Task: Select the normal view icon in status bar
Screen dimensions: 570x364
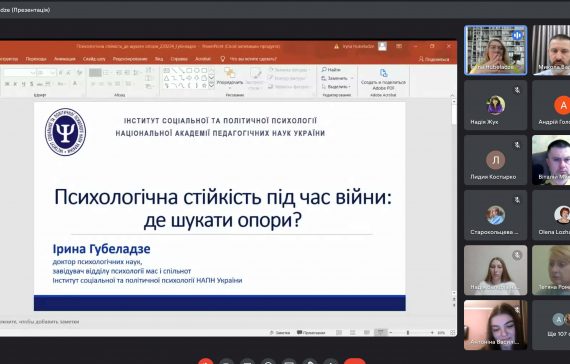Action: [x=339, y=332]
